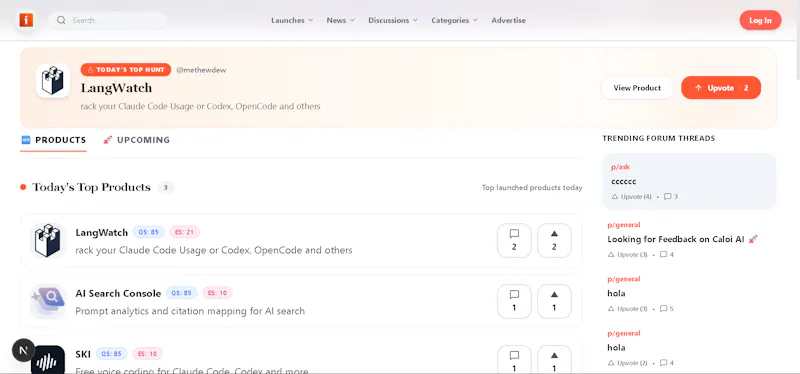The image size is (800, 374).
Task: Upvote AI Search Console product
Action: click(555, 301)
